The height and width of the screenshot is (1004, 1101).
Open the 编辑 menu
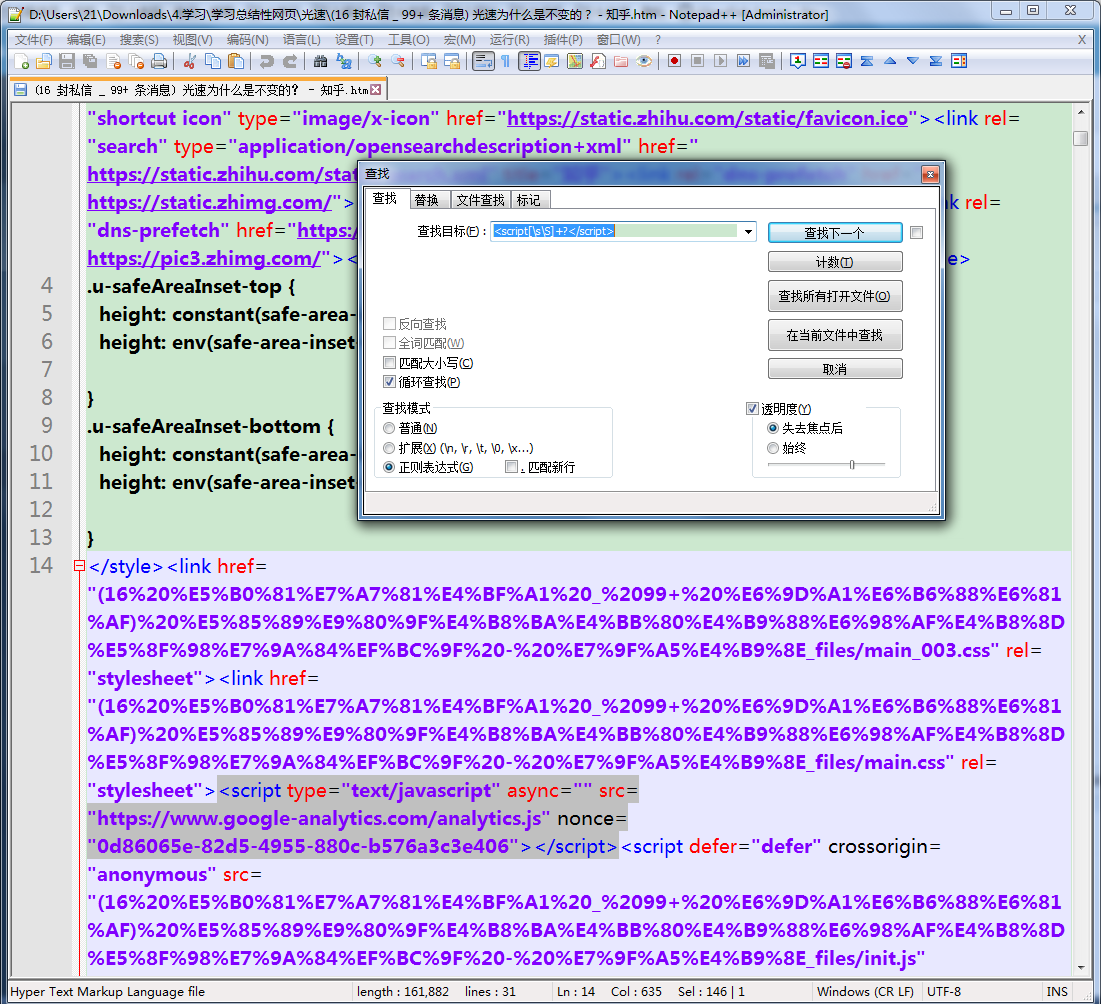tap(86, 40)
